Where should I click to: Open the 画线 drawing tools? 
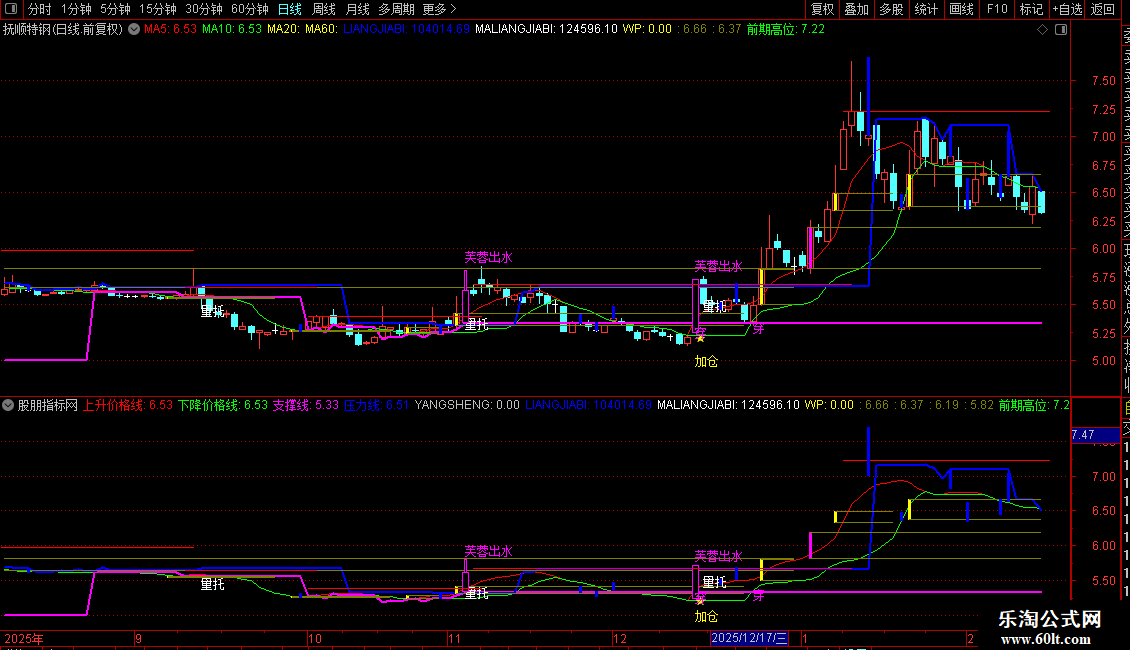(x=961, y=9)
